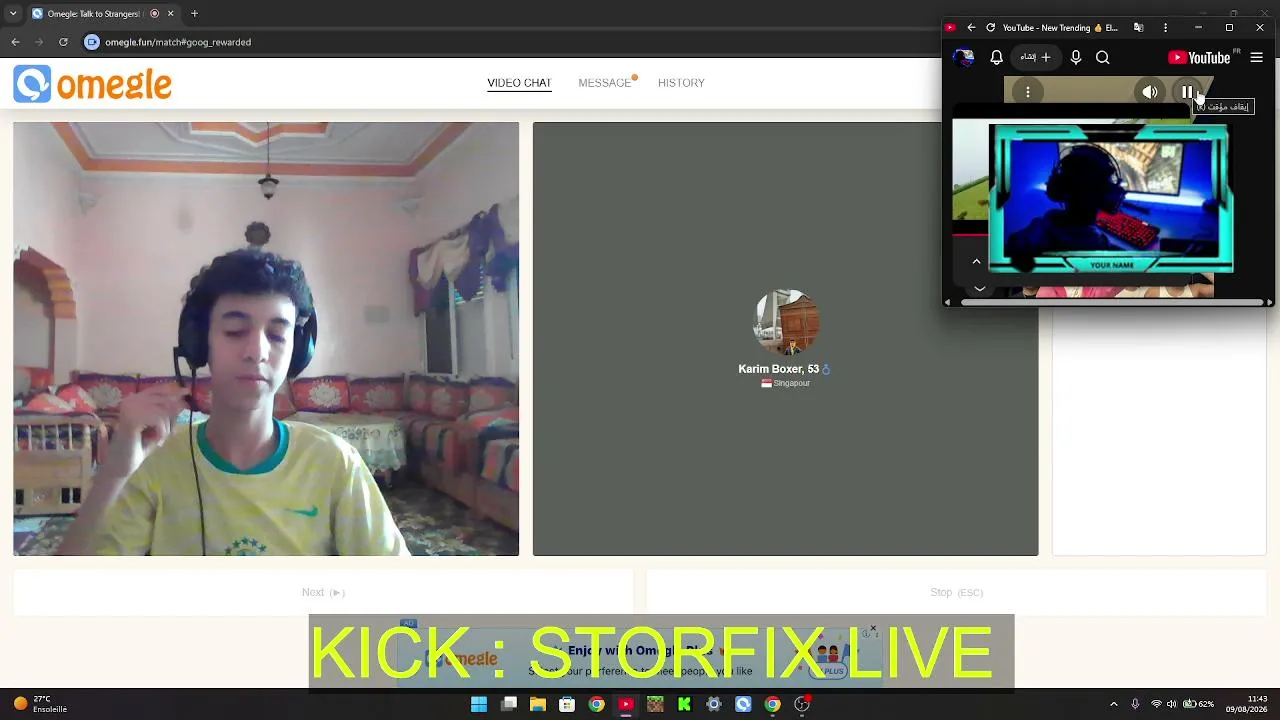Click the Karim Boxer, 53 name label
The height and width of the screenshot is (720, 1280).
(x=779, y=369)
